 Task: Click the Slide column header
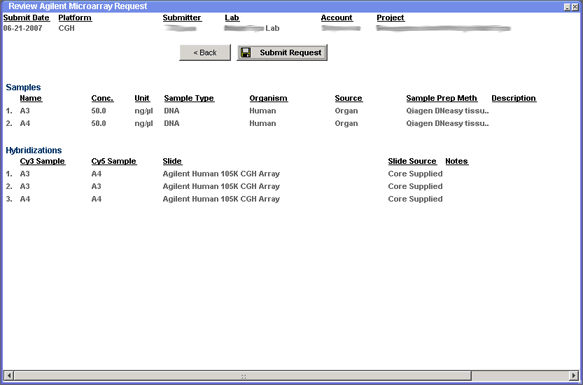(x=172, y=161)
